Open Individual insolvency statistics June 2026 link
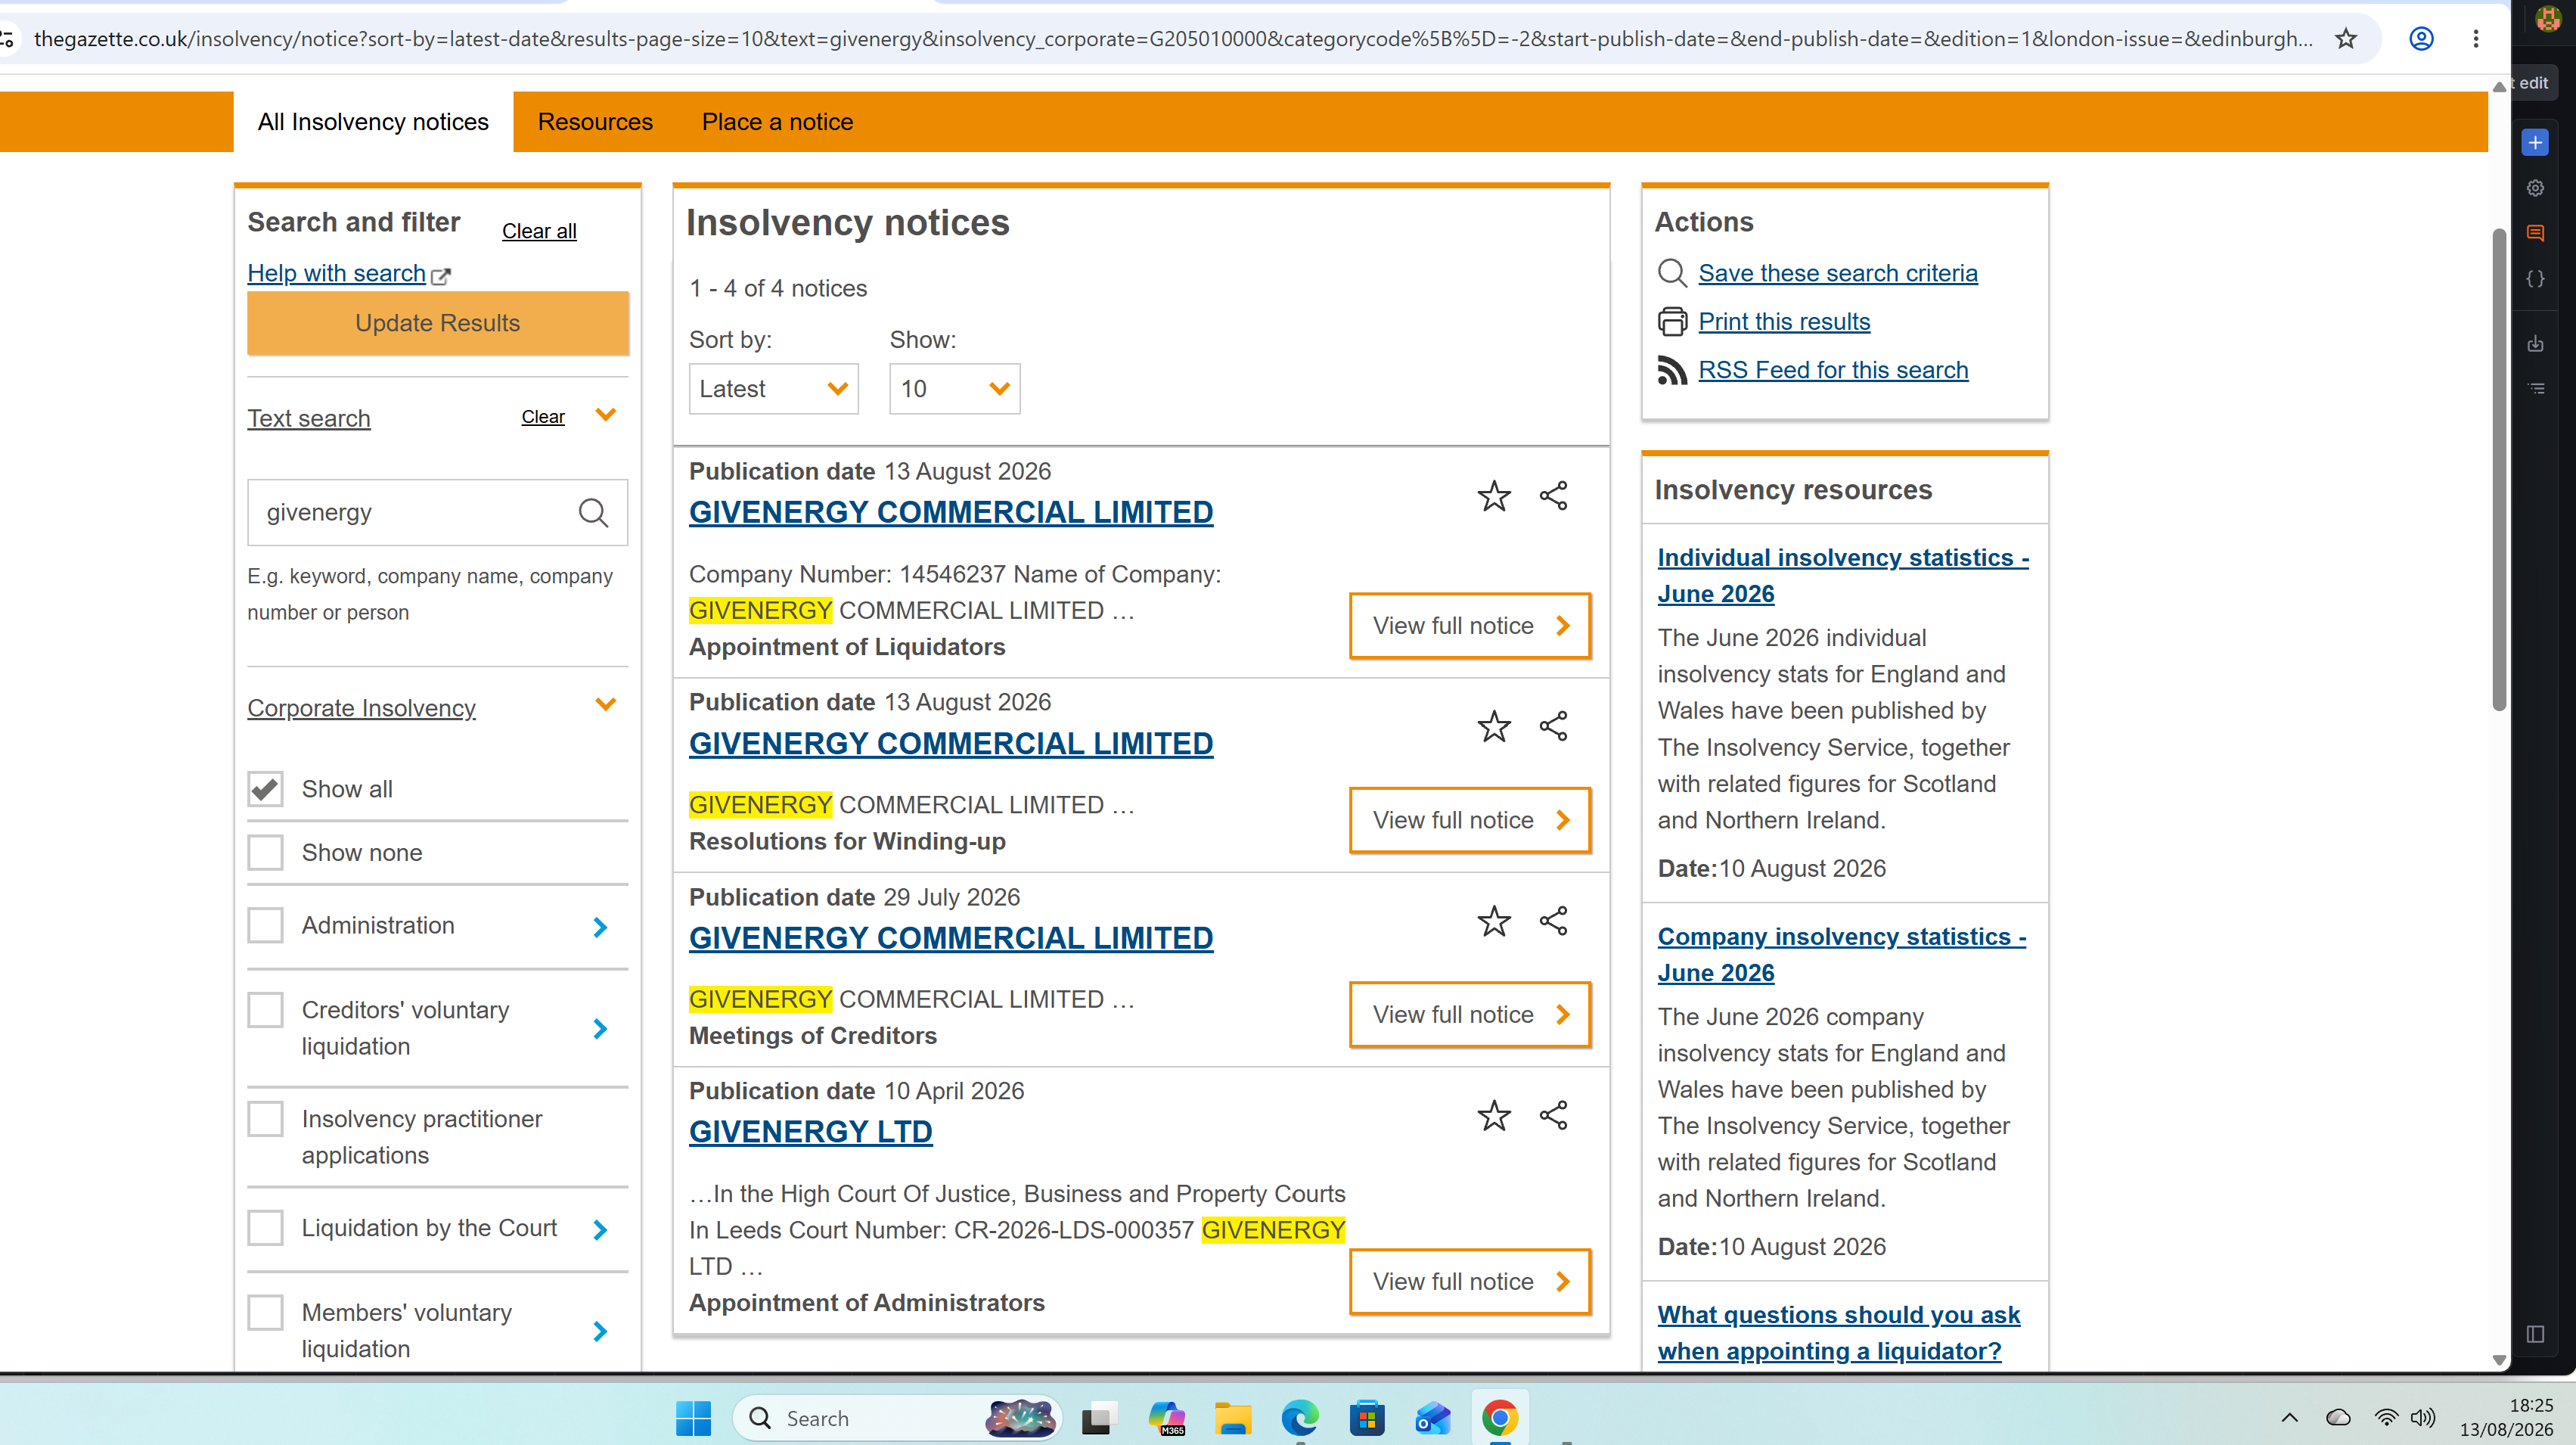Screen dimensions: 2576x1445 [x=1843, y=575]
